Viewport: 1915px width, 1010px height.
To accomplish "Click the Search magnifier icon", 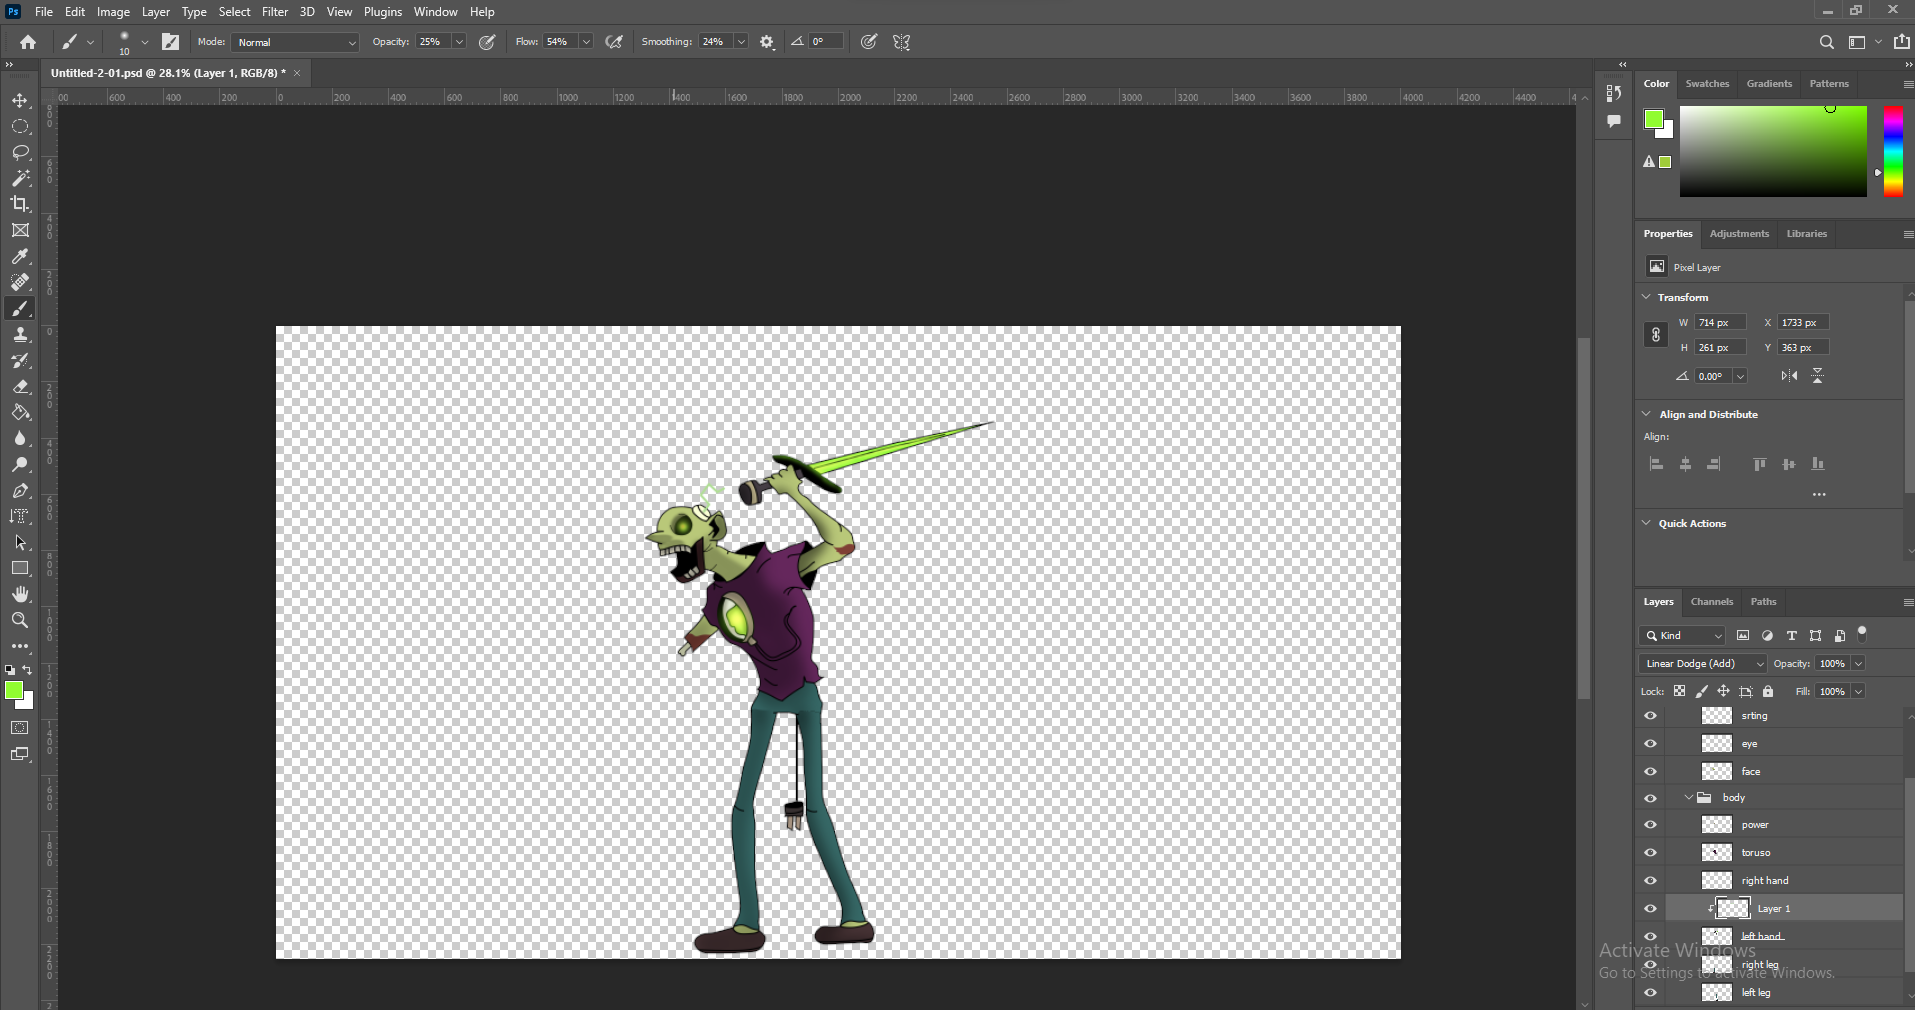I will click(1826, 42).
